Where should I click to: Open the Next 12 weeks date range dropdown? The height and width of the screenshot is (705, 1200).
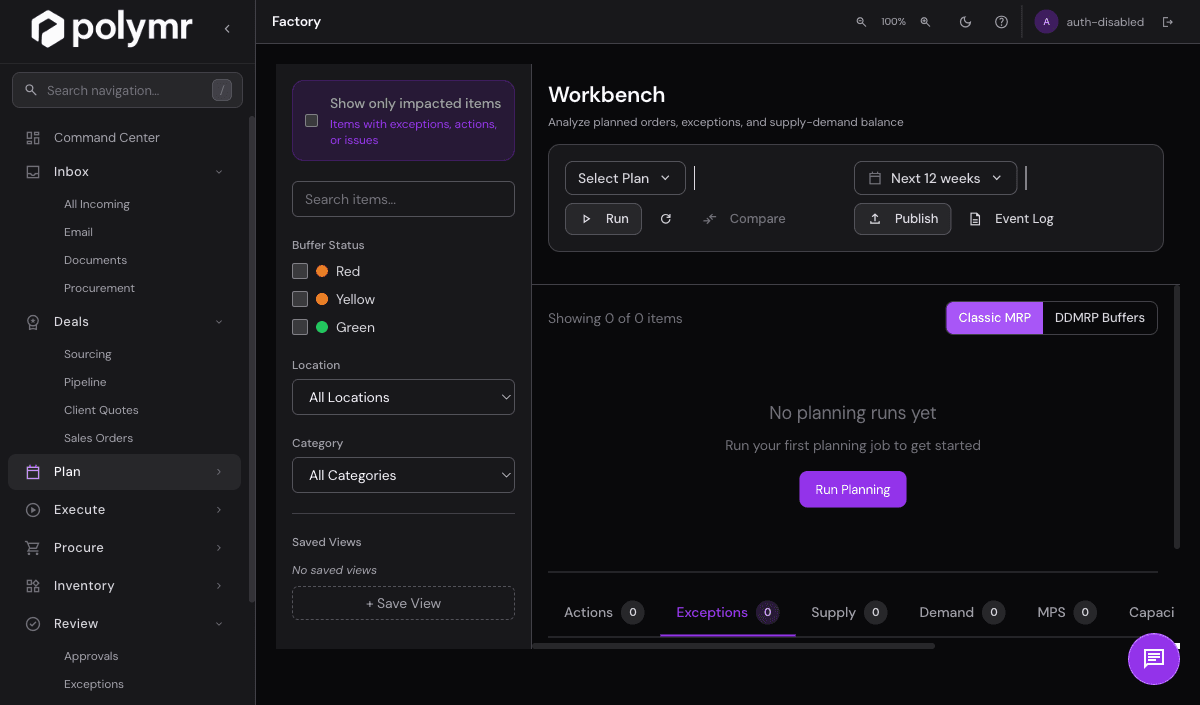935,178
